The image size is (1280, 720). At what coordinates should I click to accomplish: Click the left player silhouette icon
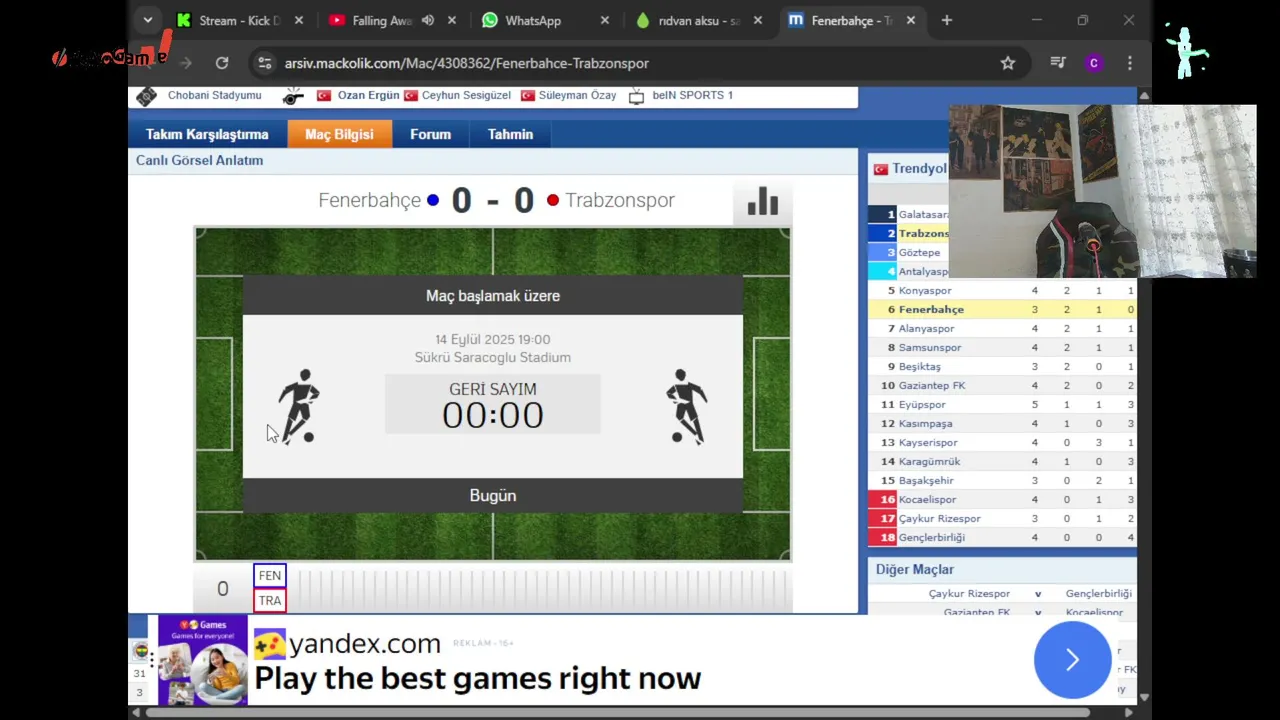point(299,406)
